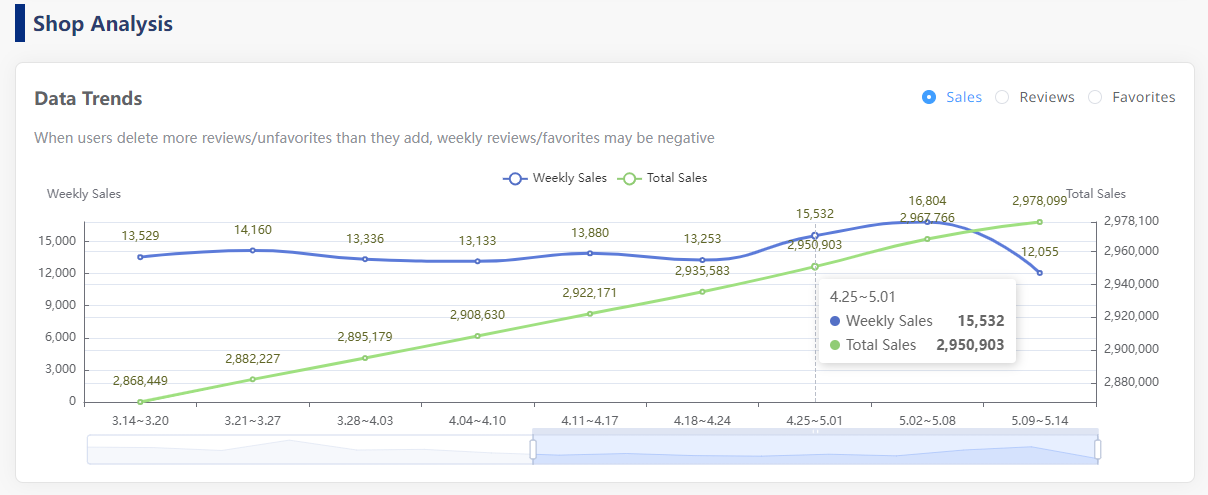
Task: Click the unselected left part of zoom bar
Action: click(310, 450)
